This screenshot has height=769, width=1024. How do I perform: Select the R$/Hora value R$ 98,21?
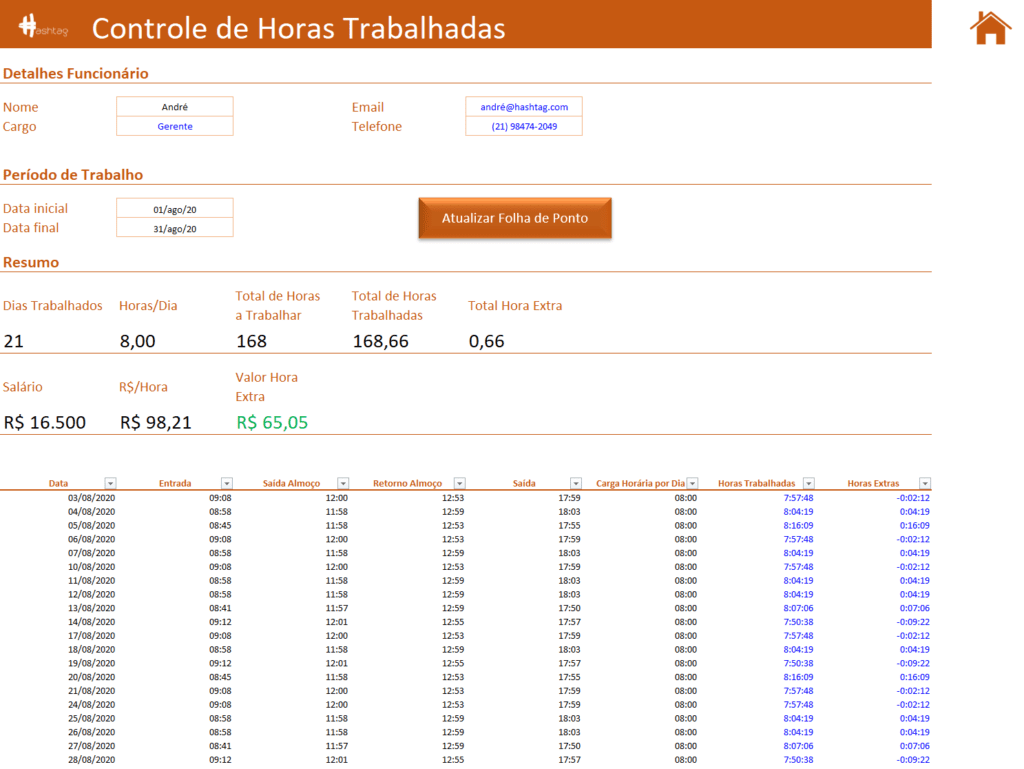click(x=155, y=422)
